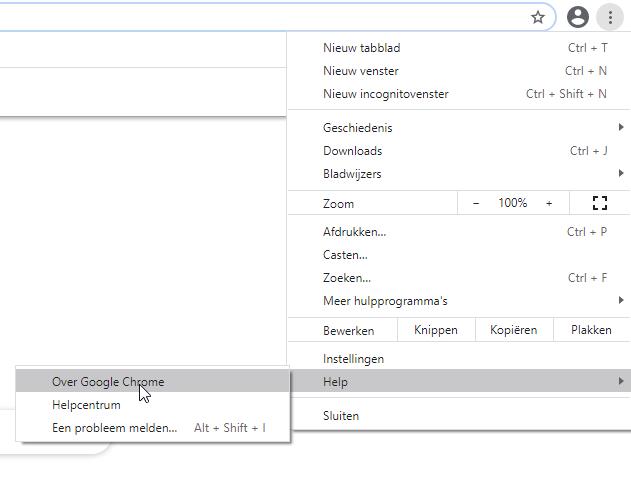Open Helpcentrum from the Help submenu
Viewport: 631px width, 481px height.
[86, 405]
